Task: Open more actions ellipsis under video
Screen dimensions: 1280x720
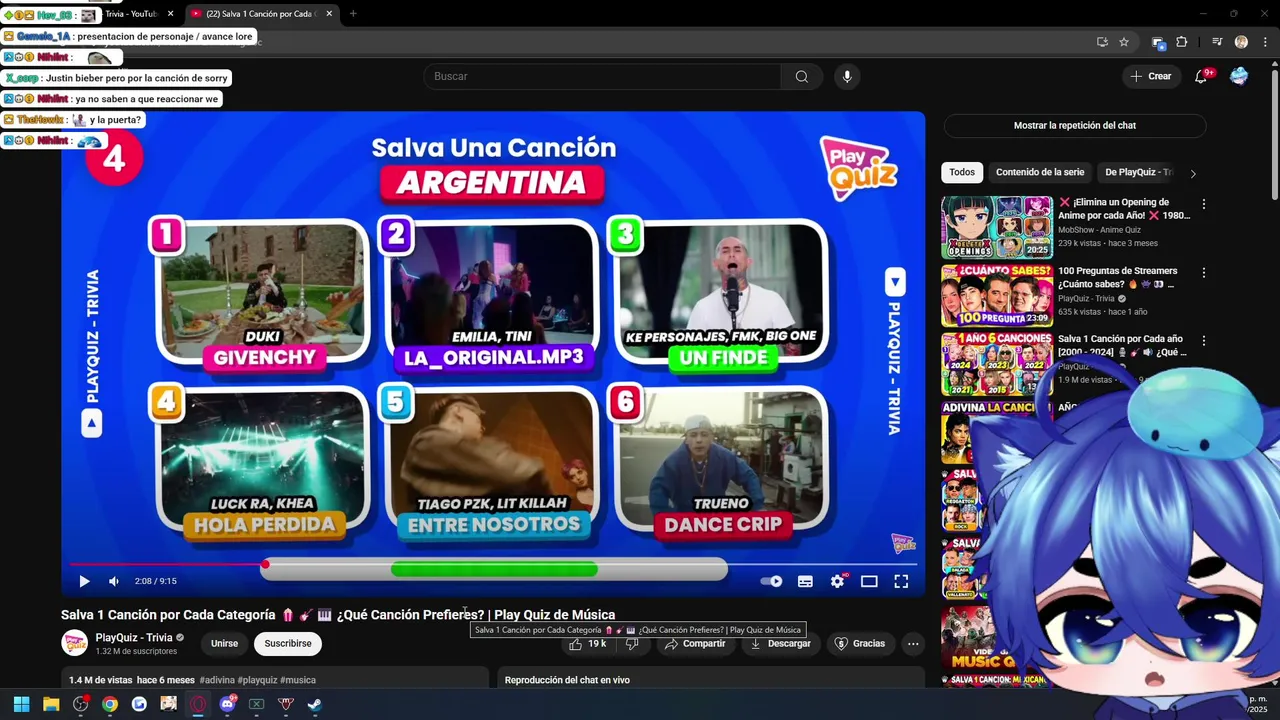Action: (913, 644)
